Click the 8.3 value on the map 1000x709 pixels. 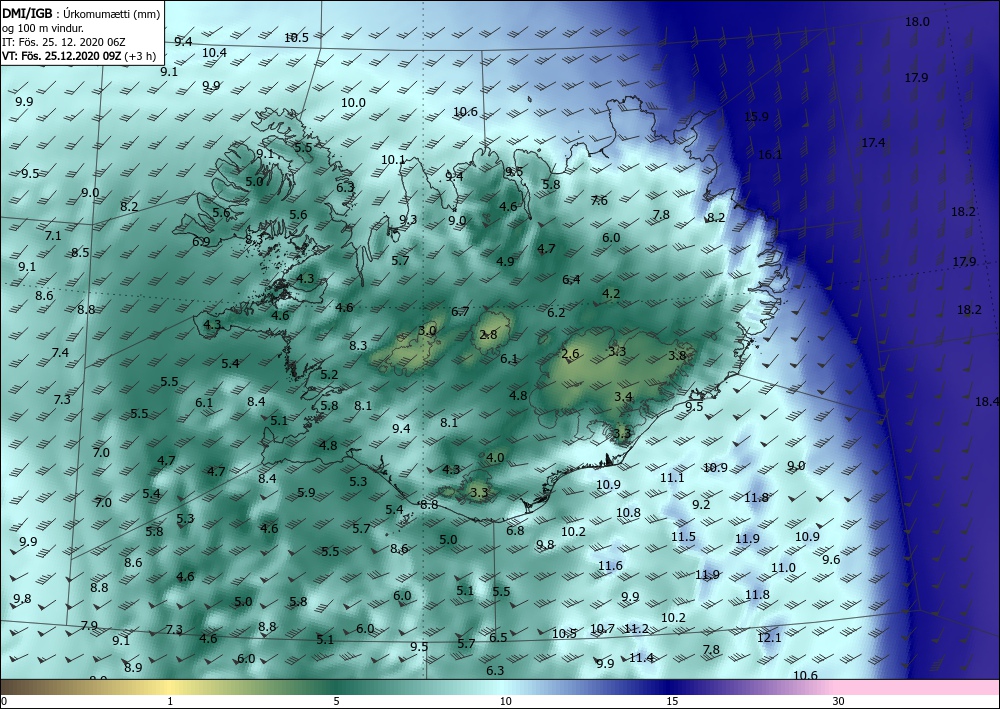pos(358,345)
